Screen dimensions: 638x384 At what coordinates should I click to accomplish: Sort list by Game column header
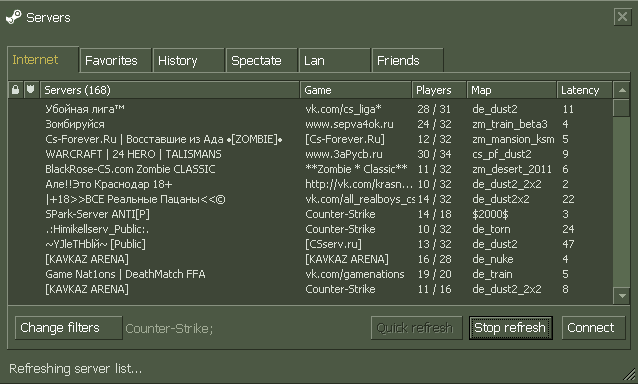point(356,90)
